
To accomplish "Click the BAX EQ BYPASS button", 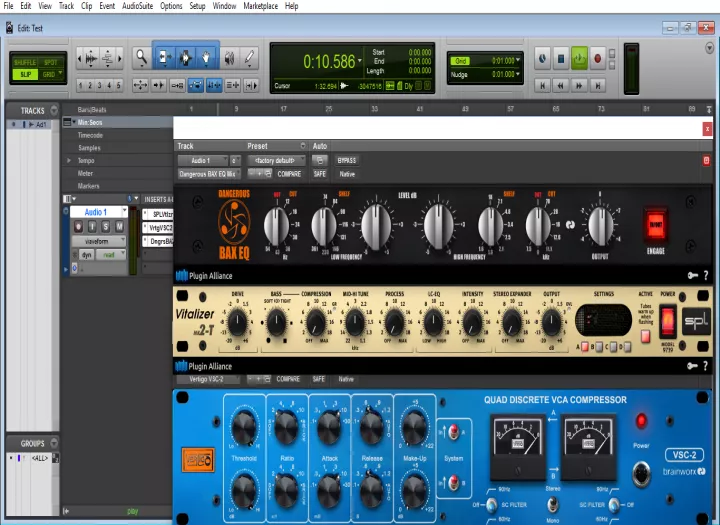I will (x=347, y=160).
